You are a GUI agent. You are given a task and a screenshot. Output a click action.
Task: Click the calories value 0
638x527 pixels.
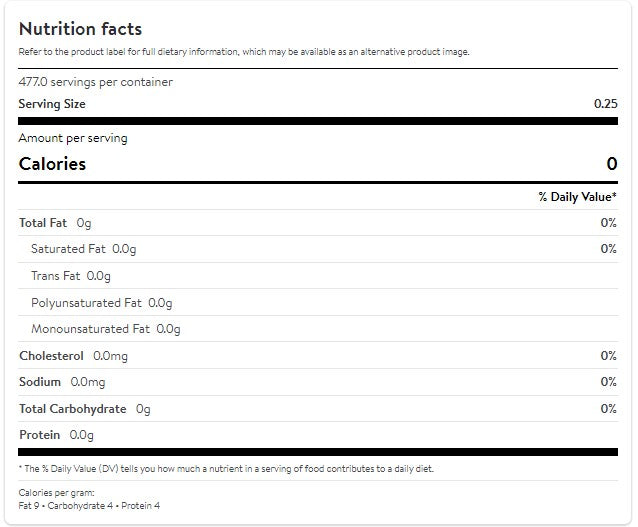tap(612, 164)
